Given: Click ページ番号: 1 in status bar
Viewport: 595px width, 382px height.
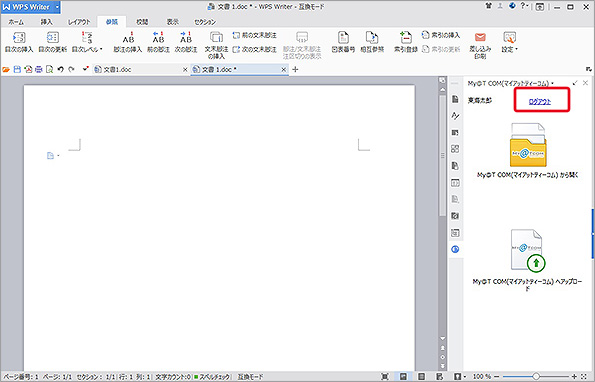Looking at the screenshot, I should [x=21, y=377].
